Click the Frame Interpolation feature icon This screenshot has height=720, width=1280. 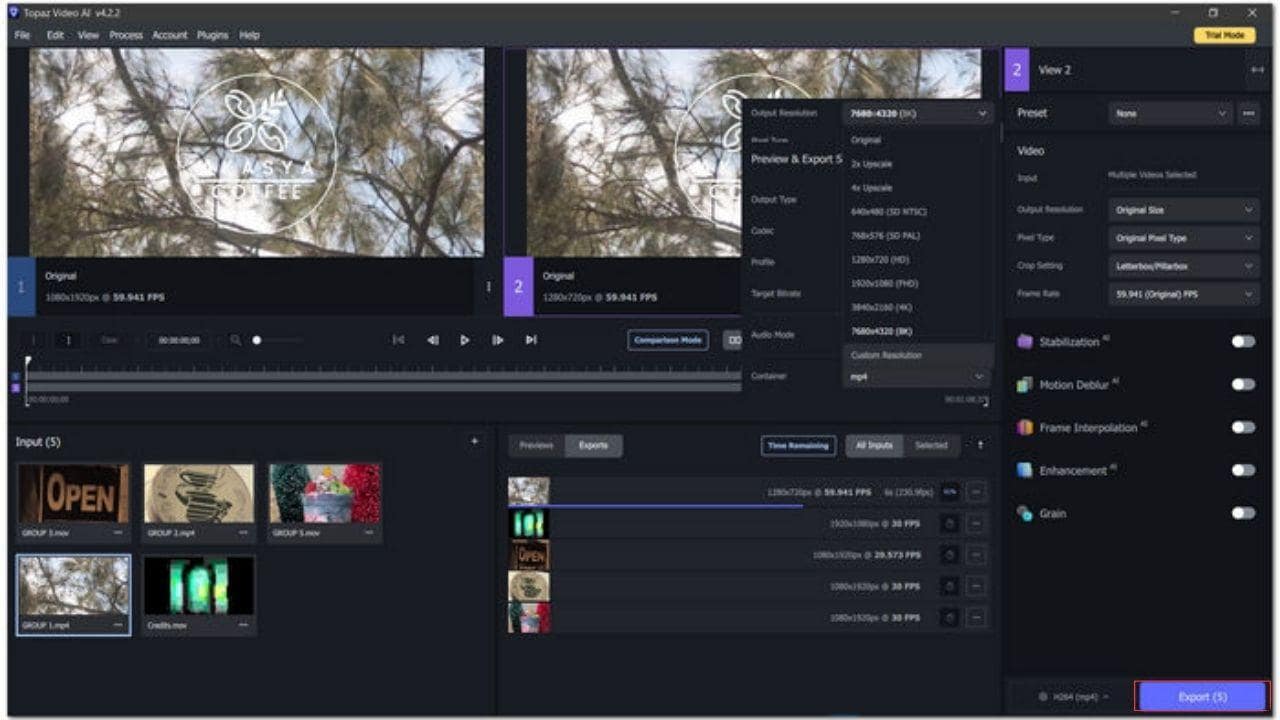(x=1024, y=428)
